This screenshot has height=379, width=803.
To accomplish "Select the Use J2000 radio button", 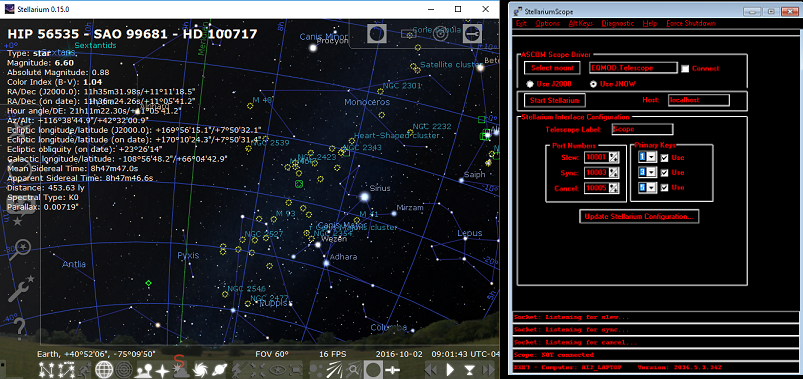I will coord(531,84).
